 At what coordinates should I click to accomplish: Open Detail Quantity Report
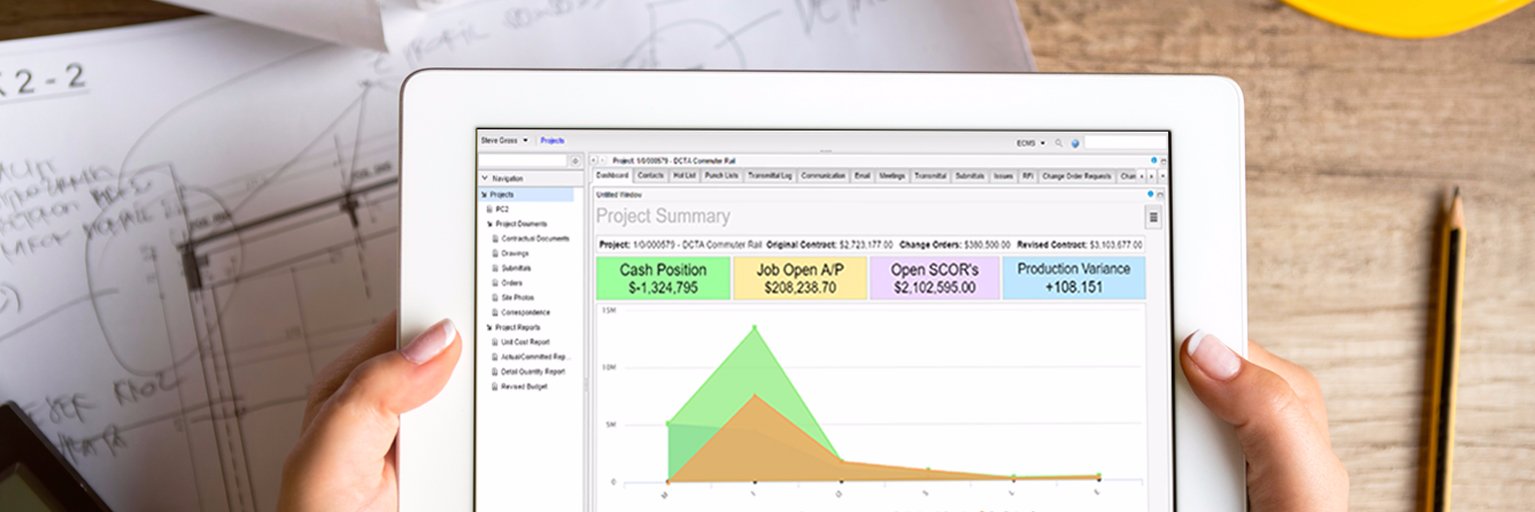click(x=533, y=371)
